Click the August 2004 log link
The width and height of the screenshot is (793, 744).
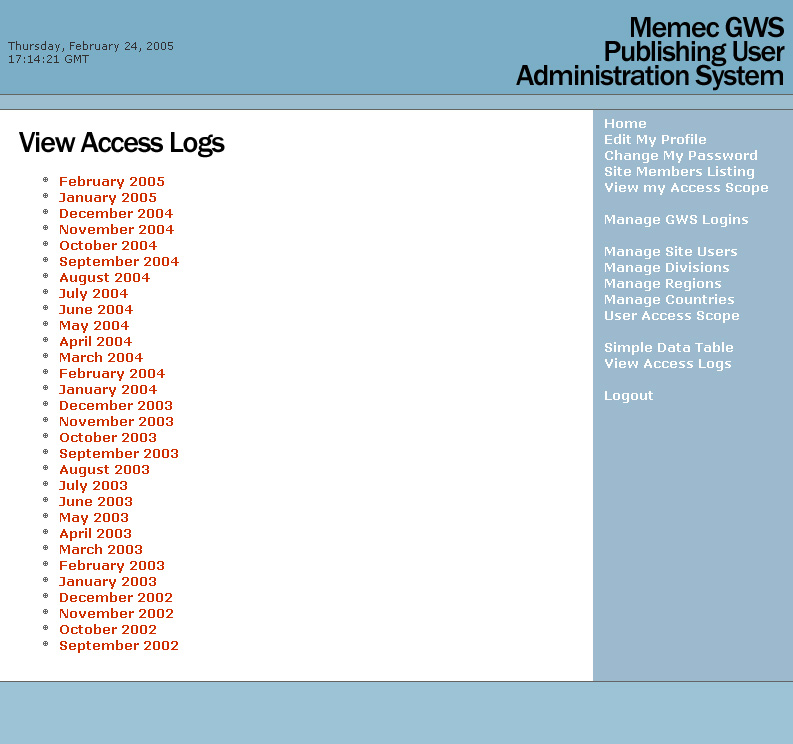[x=105, y=277]
